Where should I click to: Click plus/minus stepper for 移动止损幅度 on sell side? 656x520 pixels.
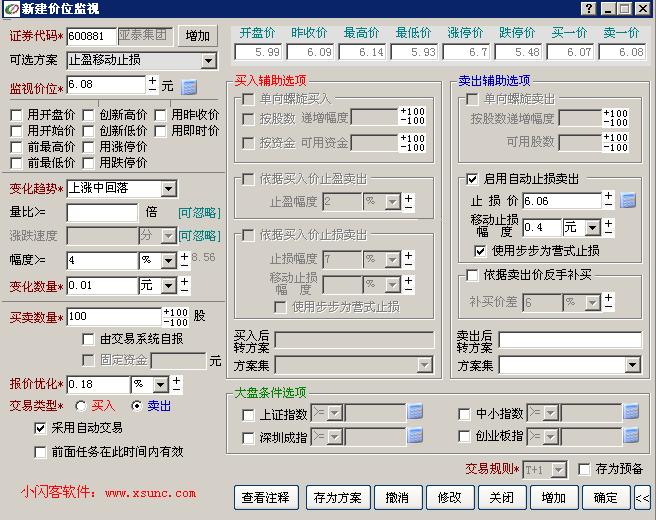(608, 227)
